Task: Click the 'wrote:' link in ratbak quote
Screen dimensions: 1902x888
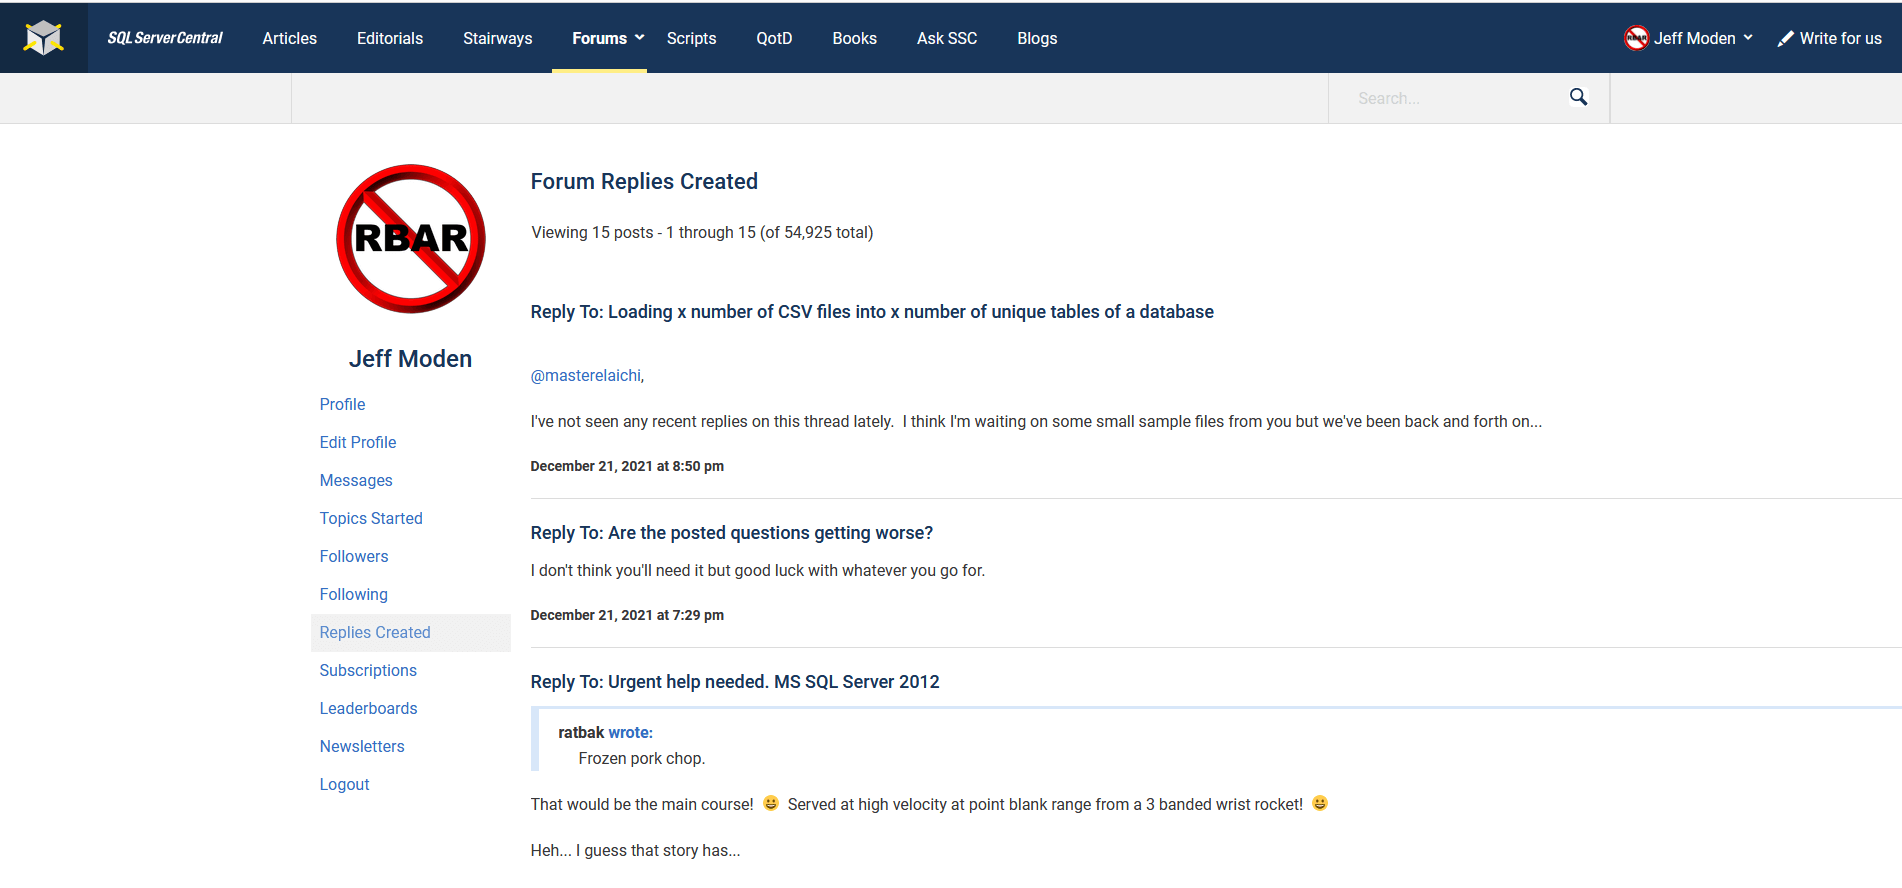Action: coord(631,732)
